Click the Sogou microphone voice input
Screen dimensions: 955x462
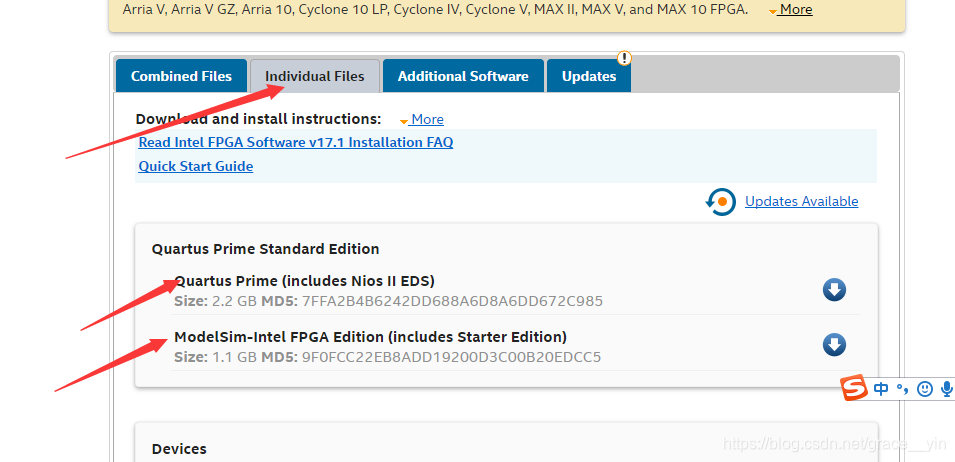click(946, 388)
